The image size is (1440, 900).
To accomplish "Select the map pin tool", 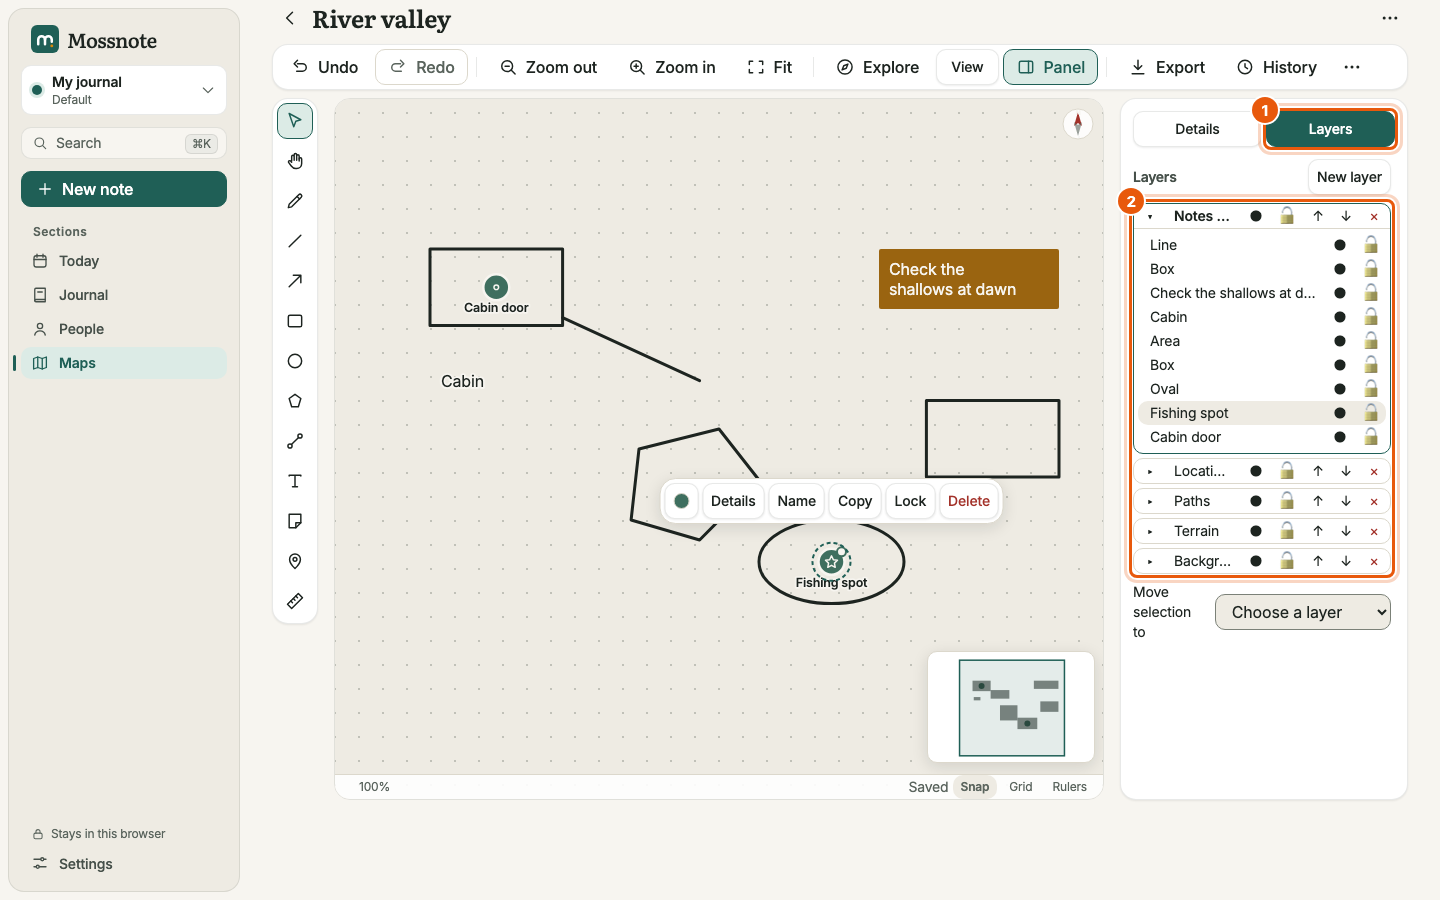I will pyautogui.click(x=295, y=561).
